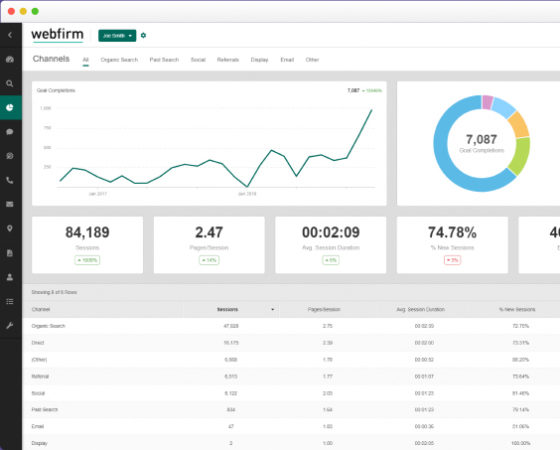Click the orange segment of donut chart
Screen dimensions: 560x450
(519, 124)
